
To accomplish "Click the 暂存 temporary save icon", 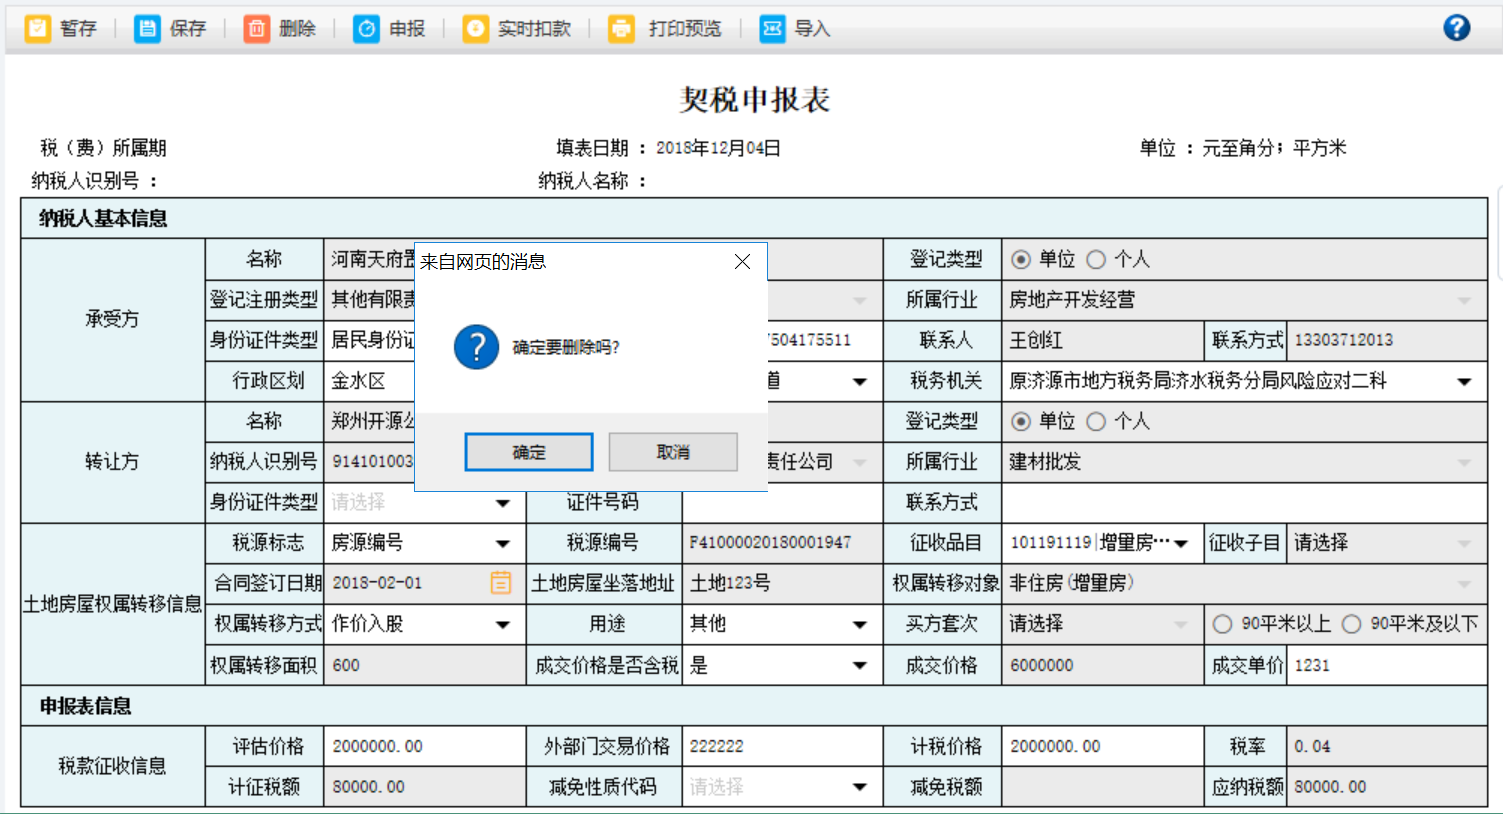I will [38, 29].
